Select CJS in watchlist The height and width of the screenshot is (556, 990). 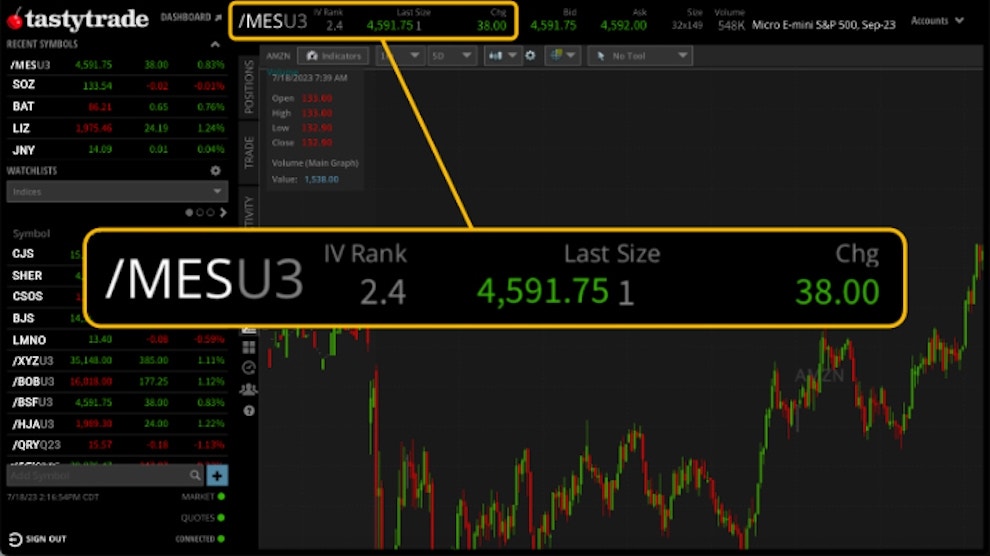point(23,254)
